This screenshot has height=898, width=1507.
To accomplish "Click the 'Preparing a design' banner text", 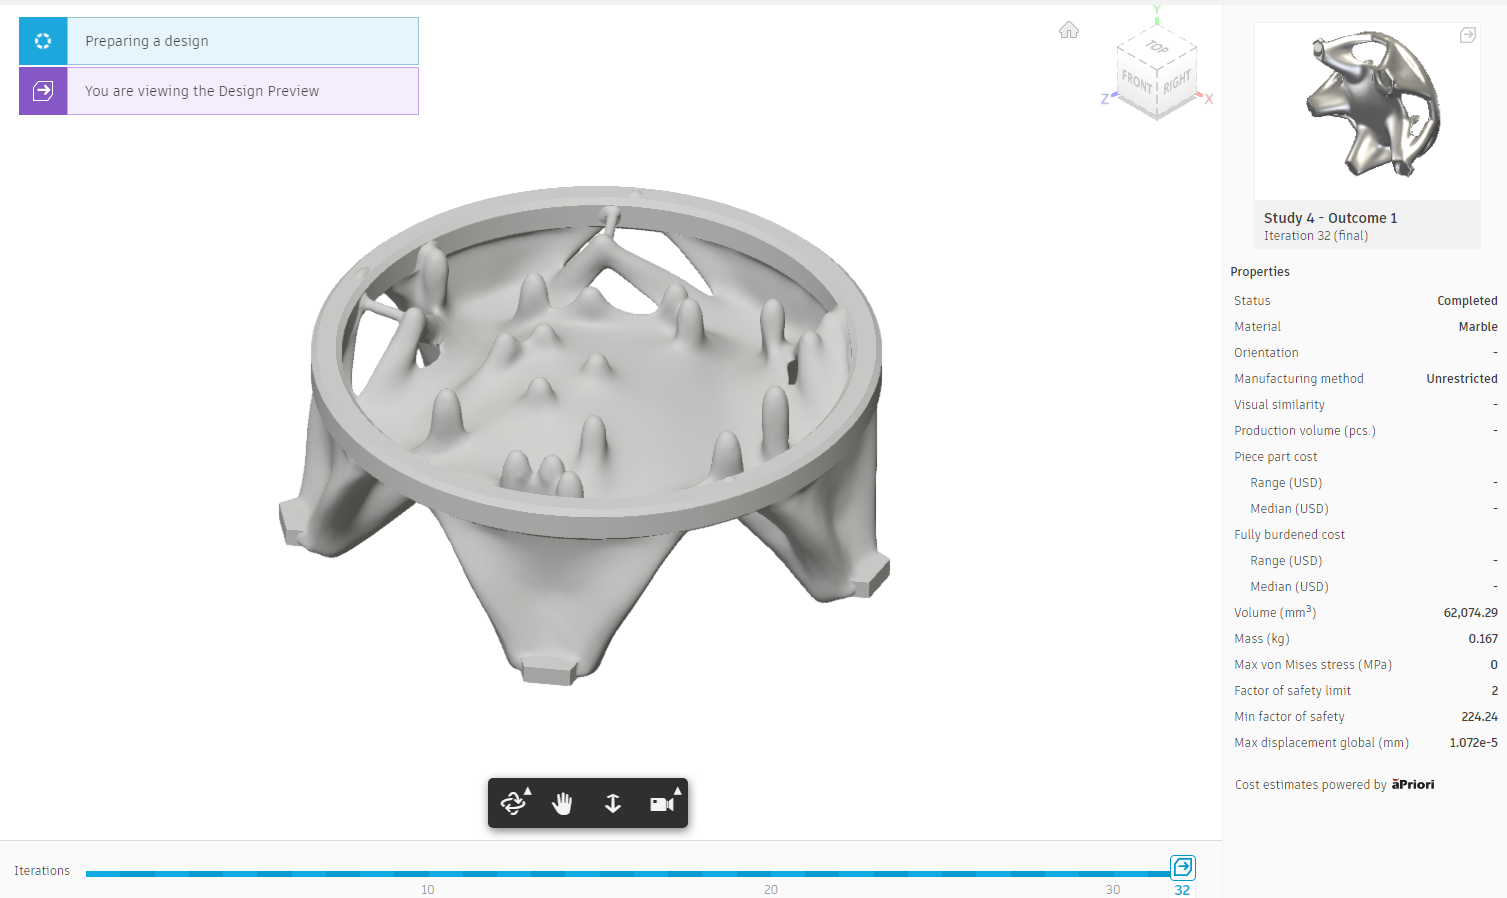I will pos(147,41).
